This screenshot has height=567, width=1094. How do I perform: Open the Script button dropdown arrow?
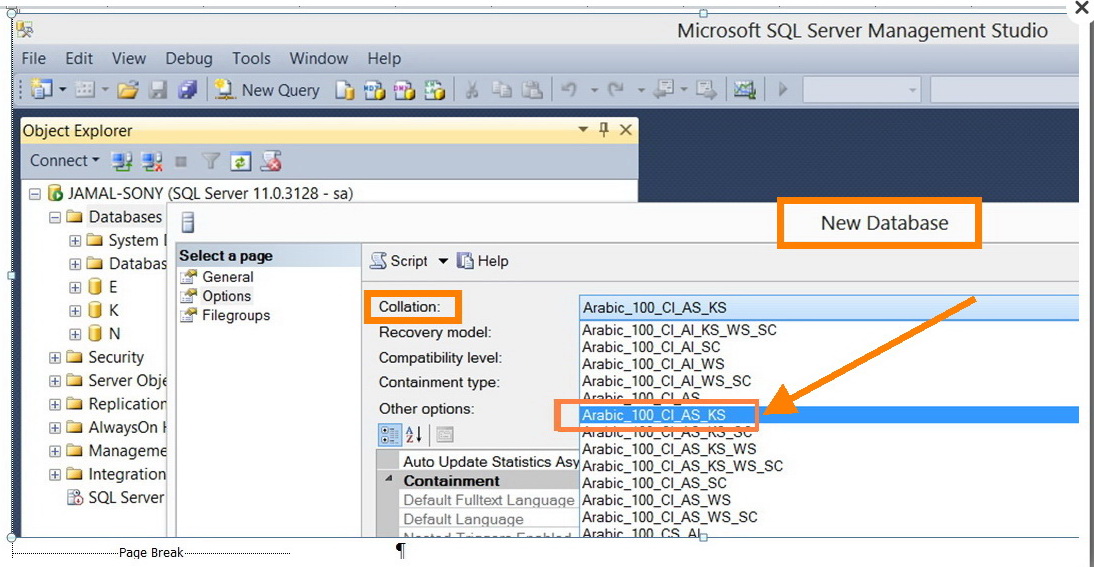coord(443,261)
